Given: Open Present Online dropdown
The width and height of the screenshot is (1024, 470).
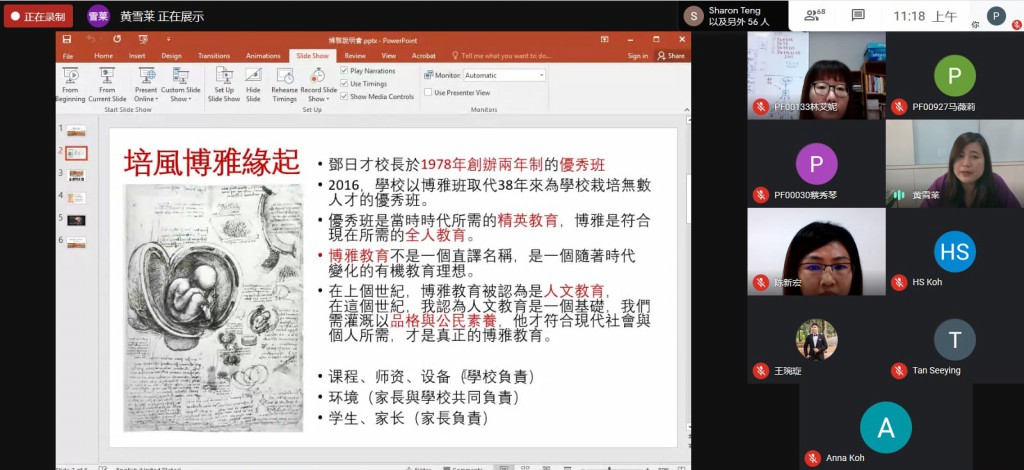Looking at the screenshot, I should tap(146, 85).
